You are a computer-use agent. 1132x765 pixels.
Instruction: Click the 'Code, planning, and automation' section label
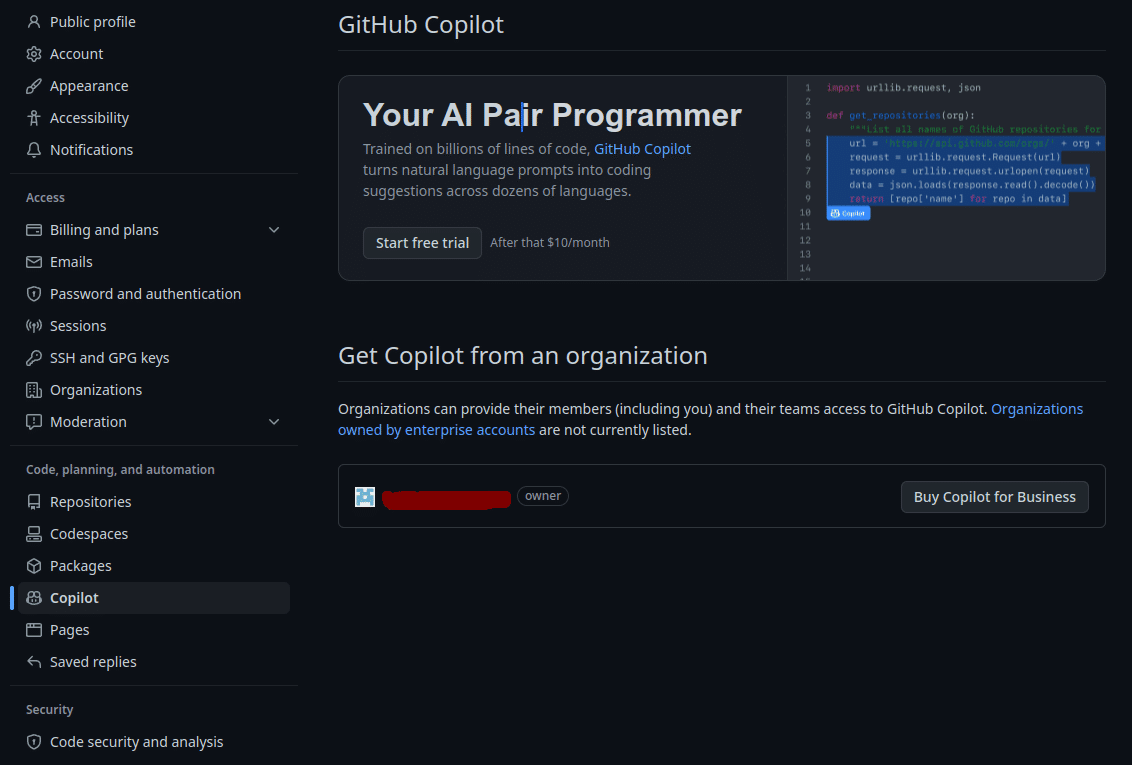(x=120, y=470)
